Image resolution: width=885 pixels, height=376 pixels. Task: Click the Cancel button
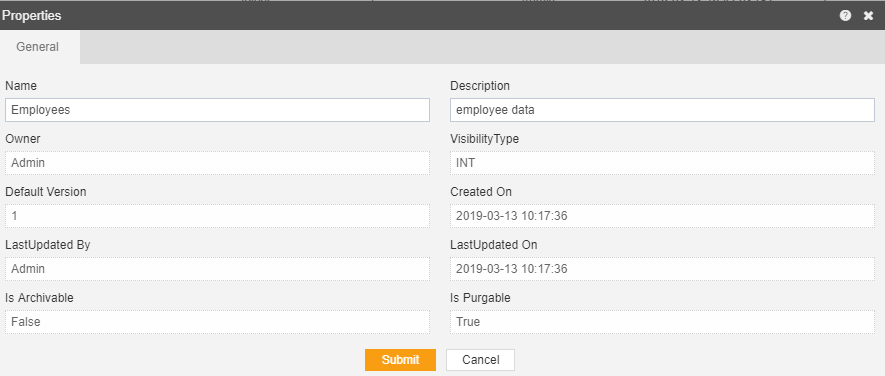tap(480, 360)
